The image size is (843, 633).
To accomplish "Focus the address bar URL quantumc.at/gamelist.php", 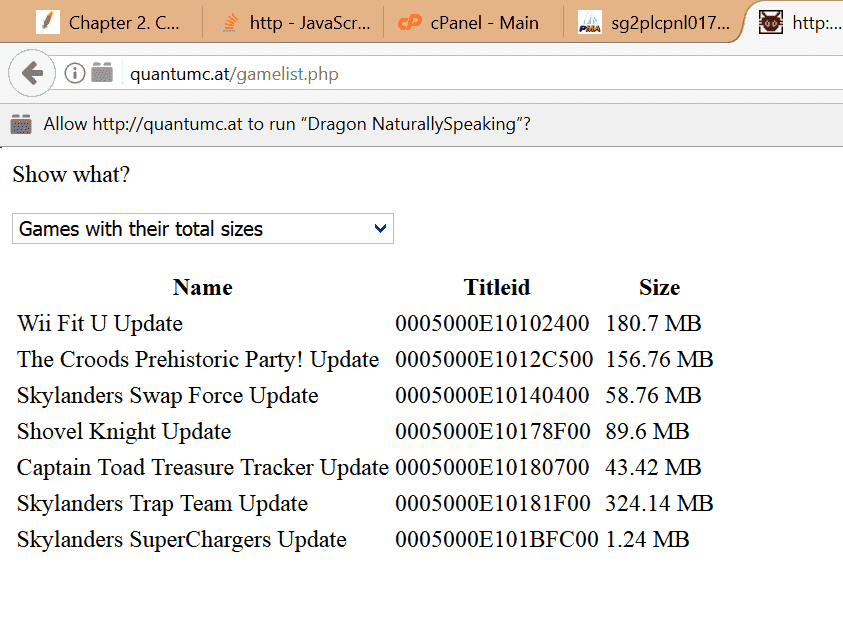I will [x=234, y=74].
